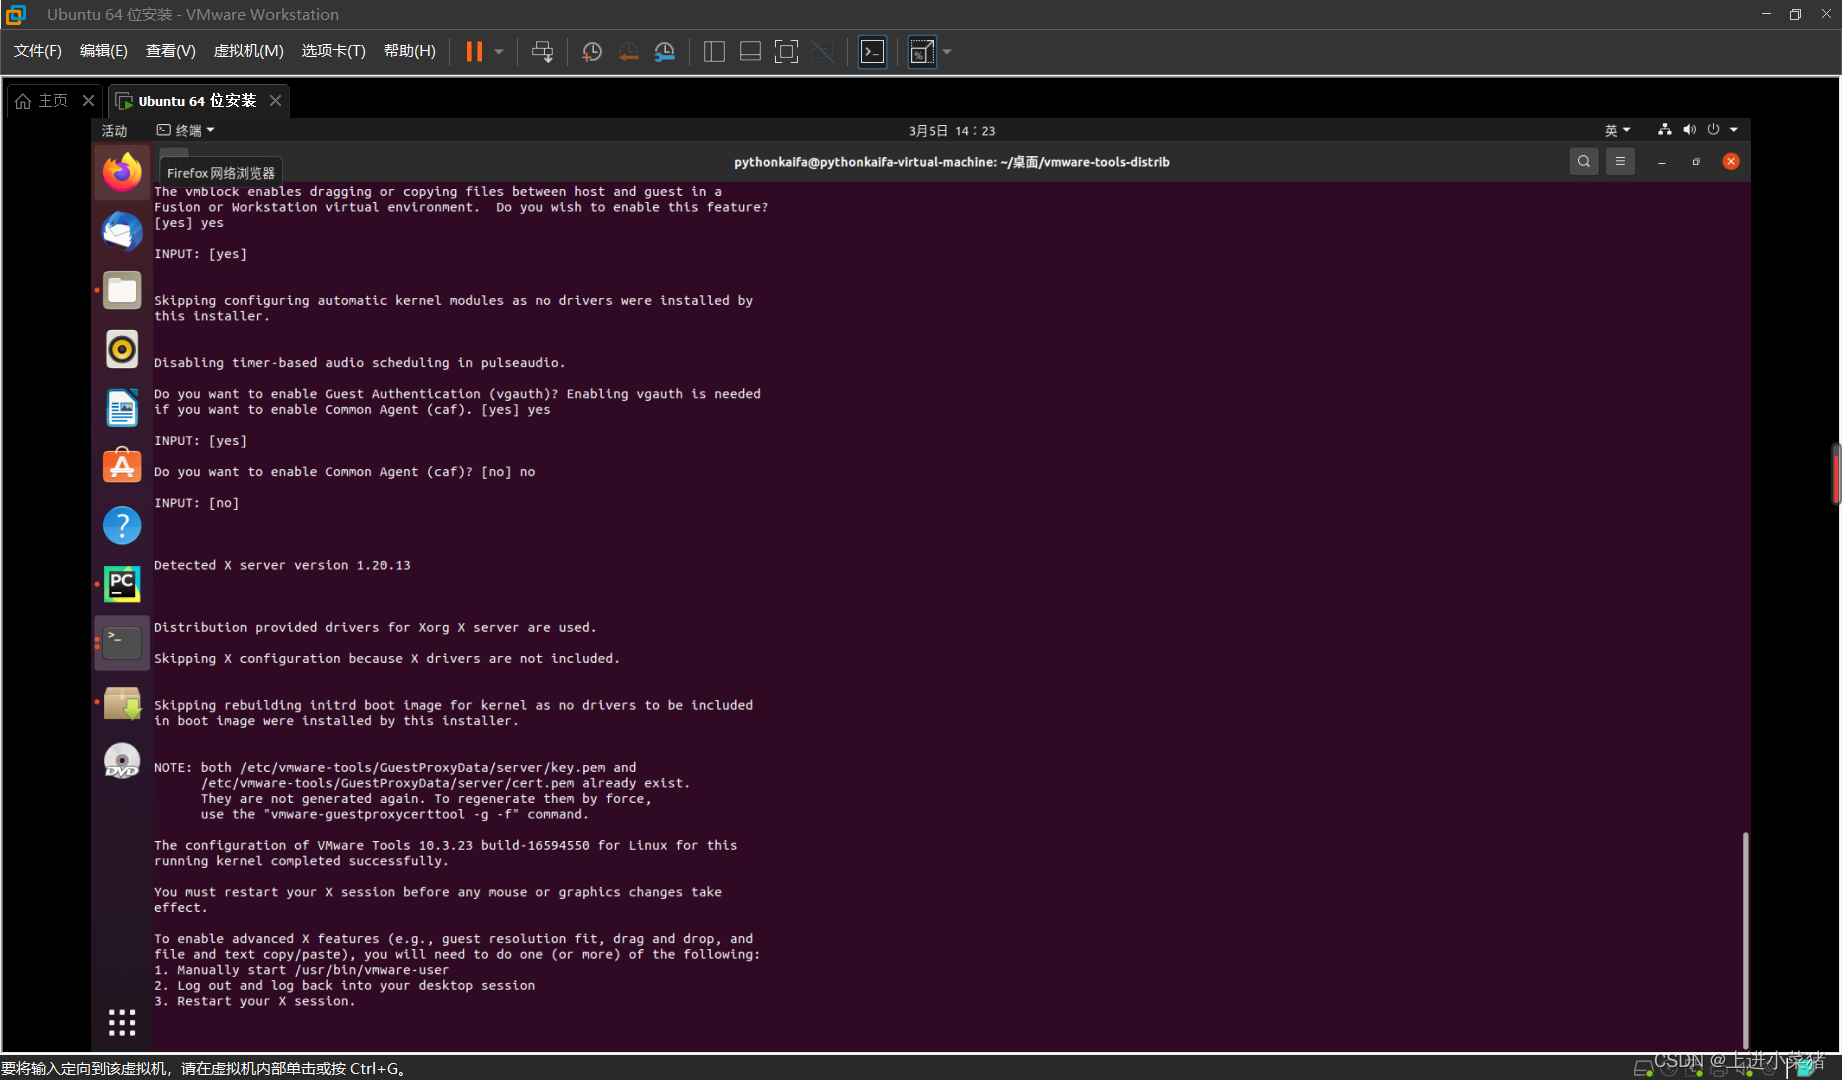Click the volume control in the top bar
The image size is (1842, 1080).
tap(1690, 130)
